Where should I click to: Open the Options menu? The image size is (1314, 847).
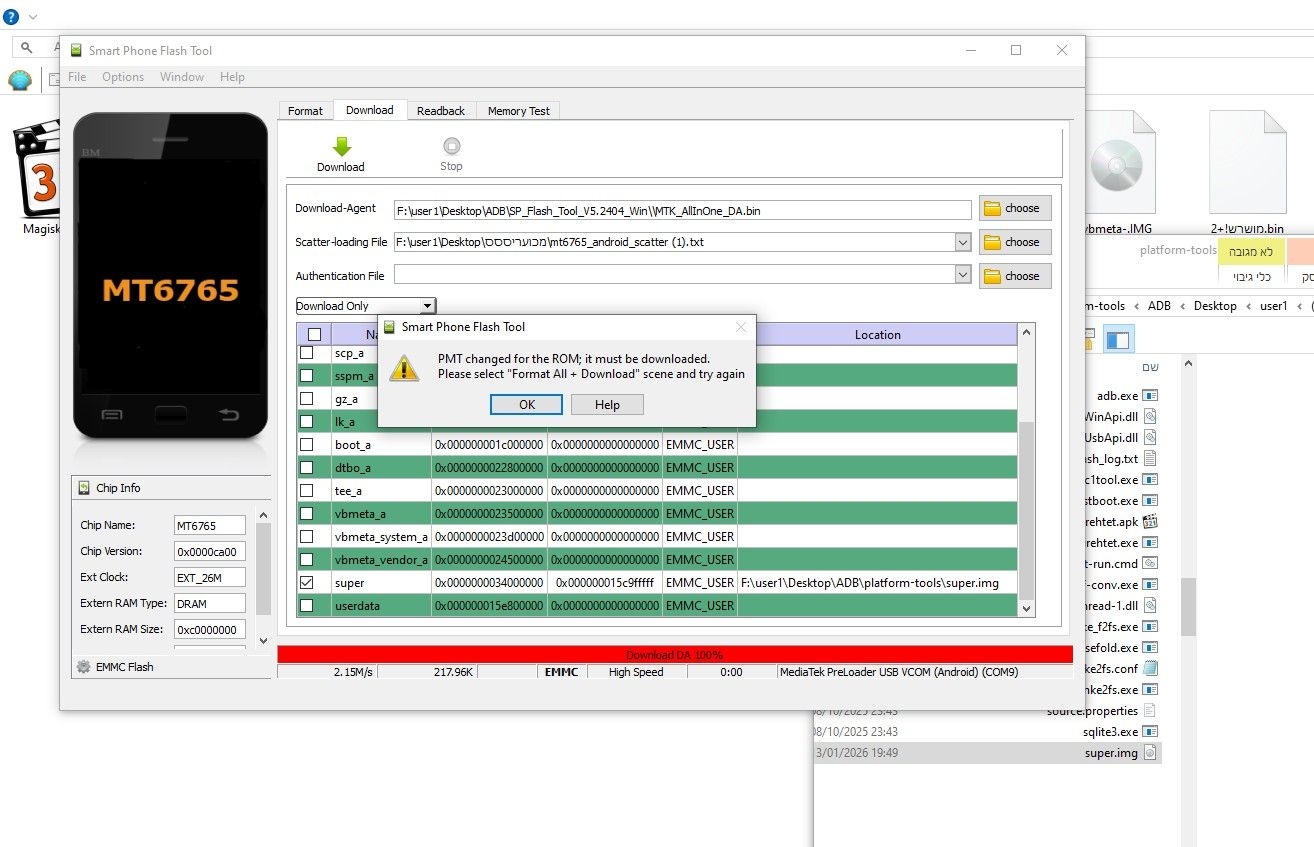(123, 77)
